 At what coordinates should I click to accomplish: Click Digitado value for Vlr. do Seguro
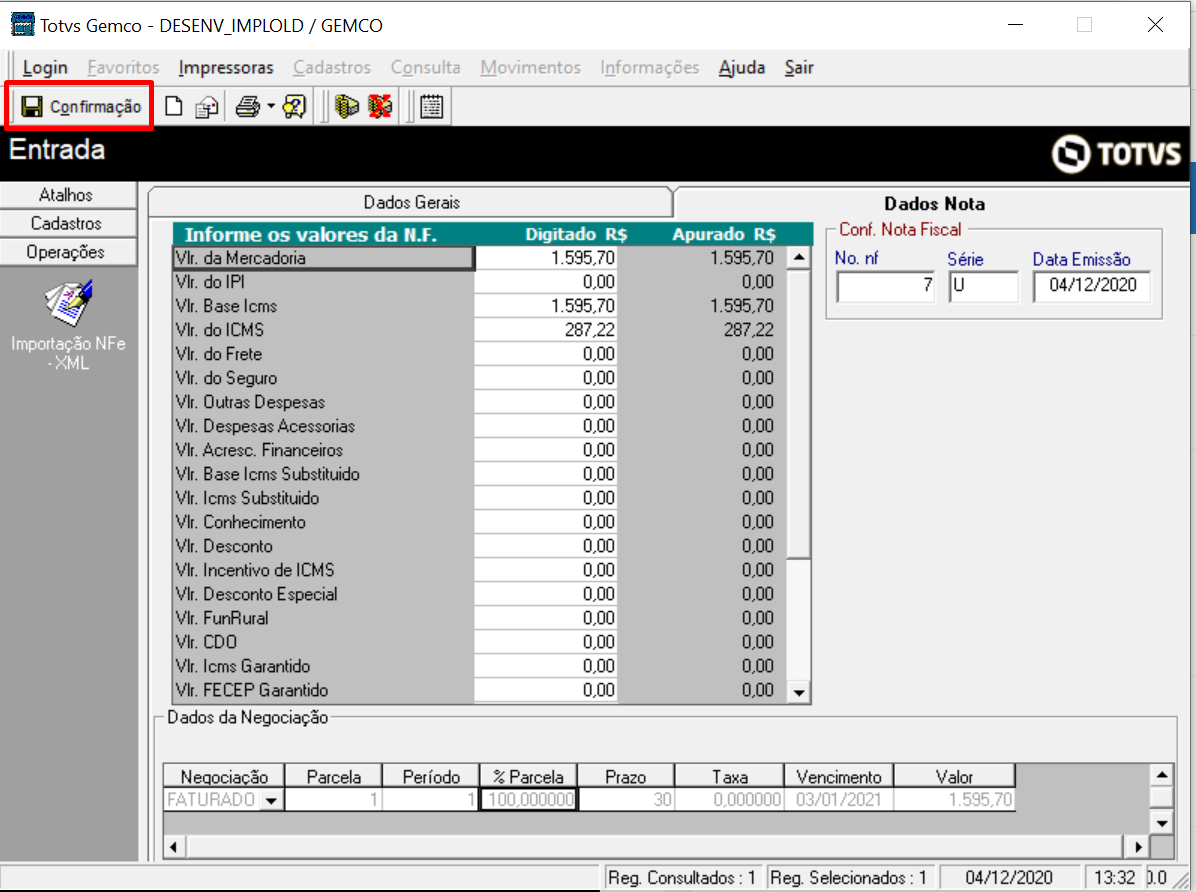pos(545,378)
